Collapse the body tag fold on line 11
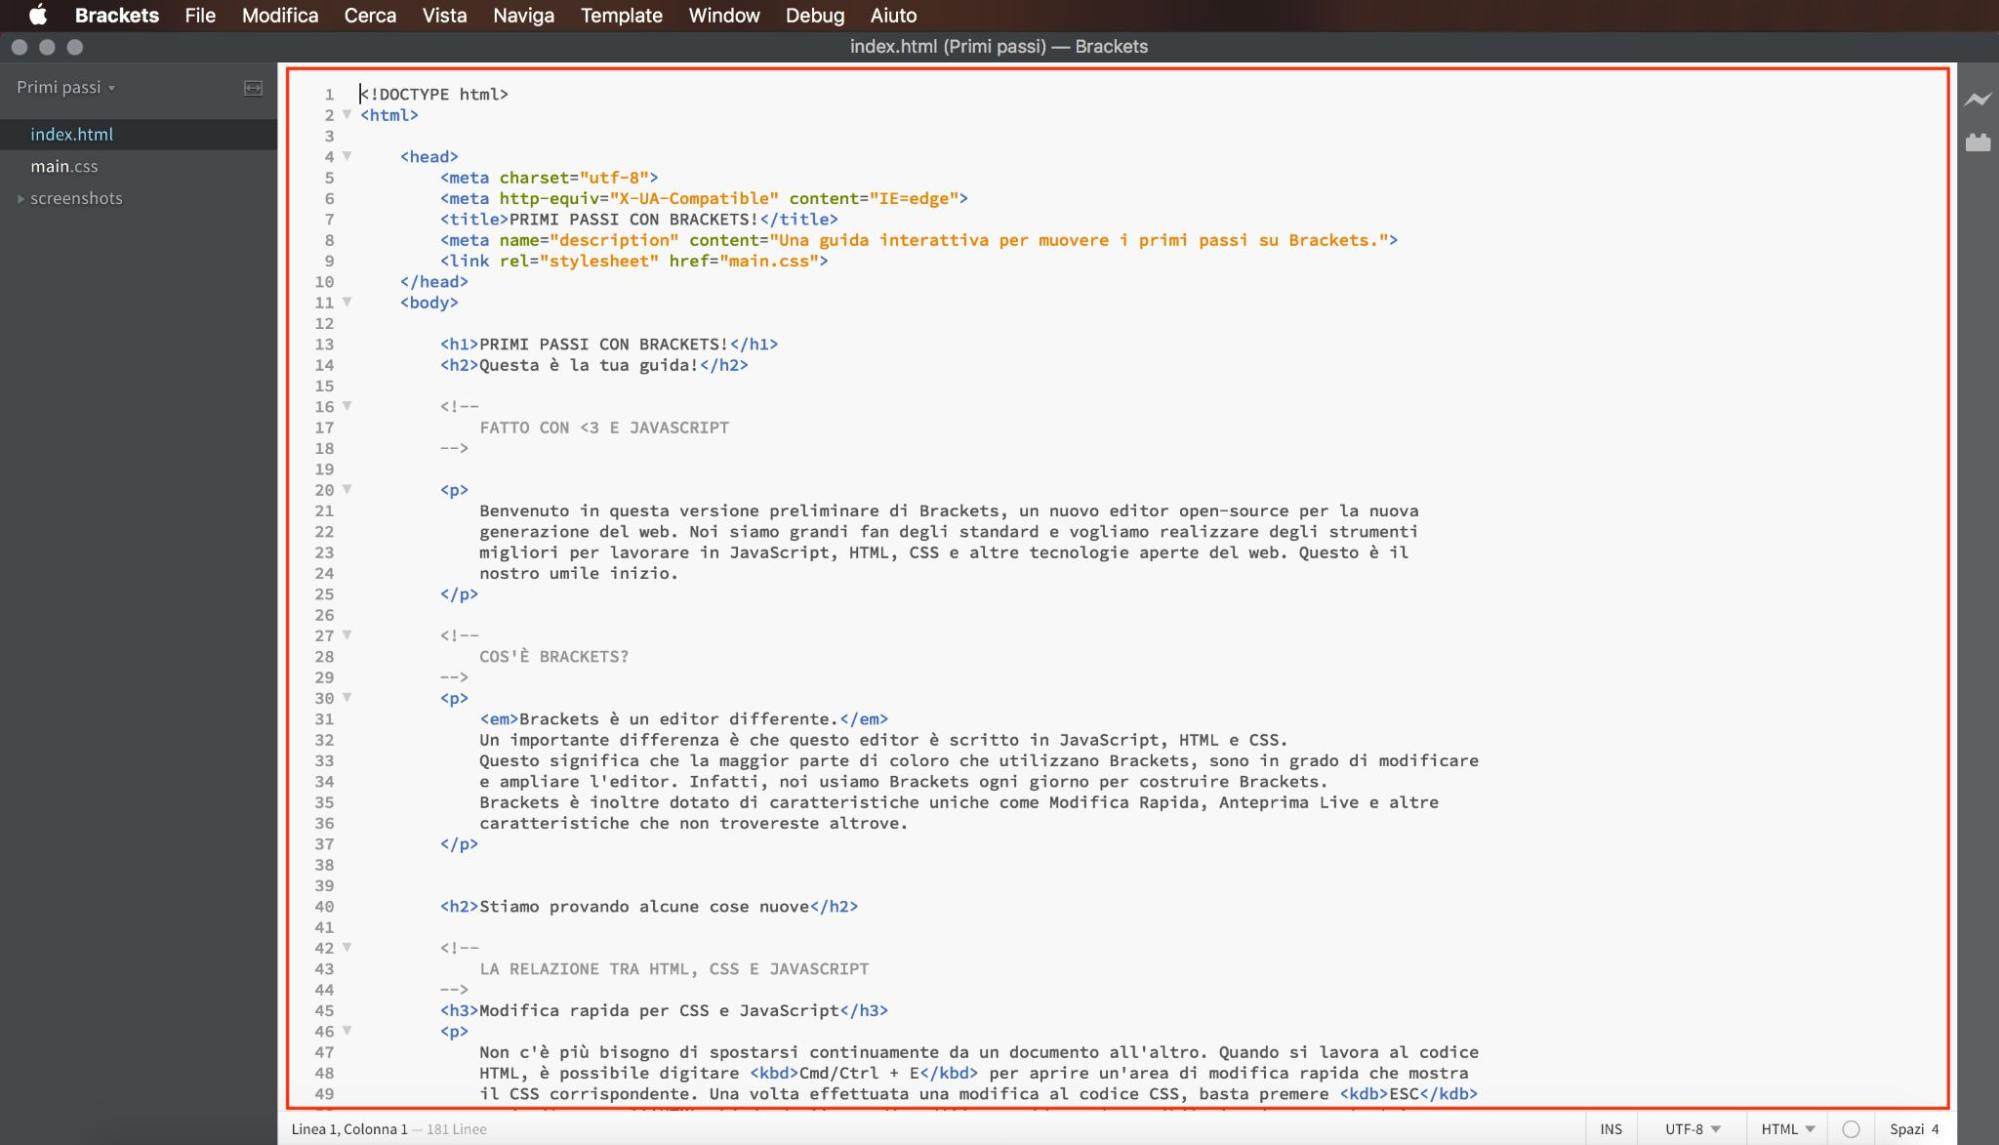This screenshot has height=1145, width=1999. click(x=347, y=302)
